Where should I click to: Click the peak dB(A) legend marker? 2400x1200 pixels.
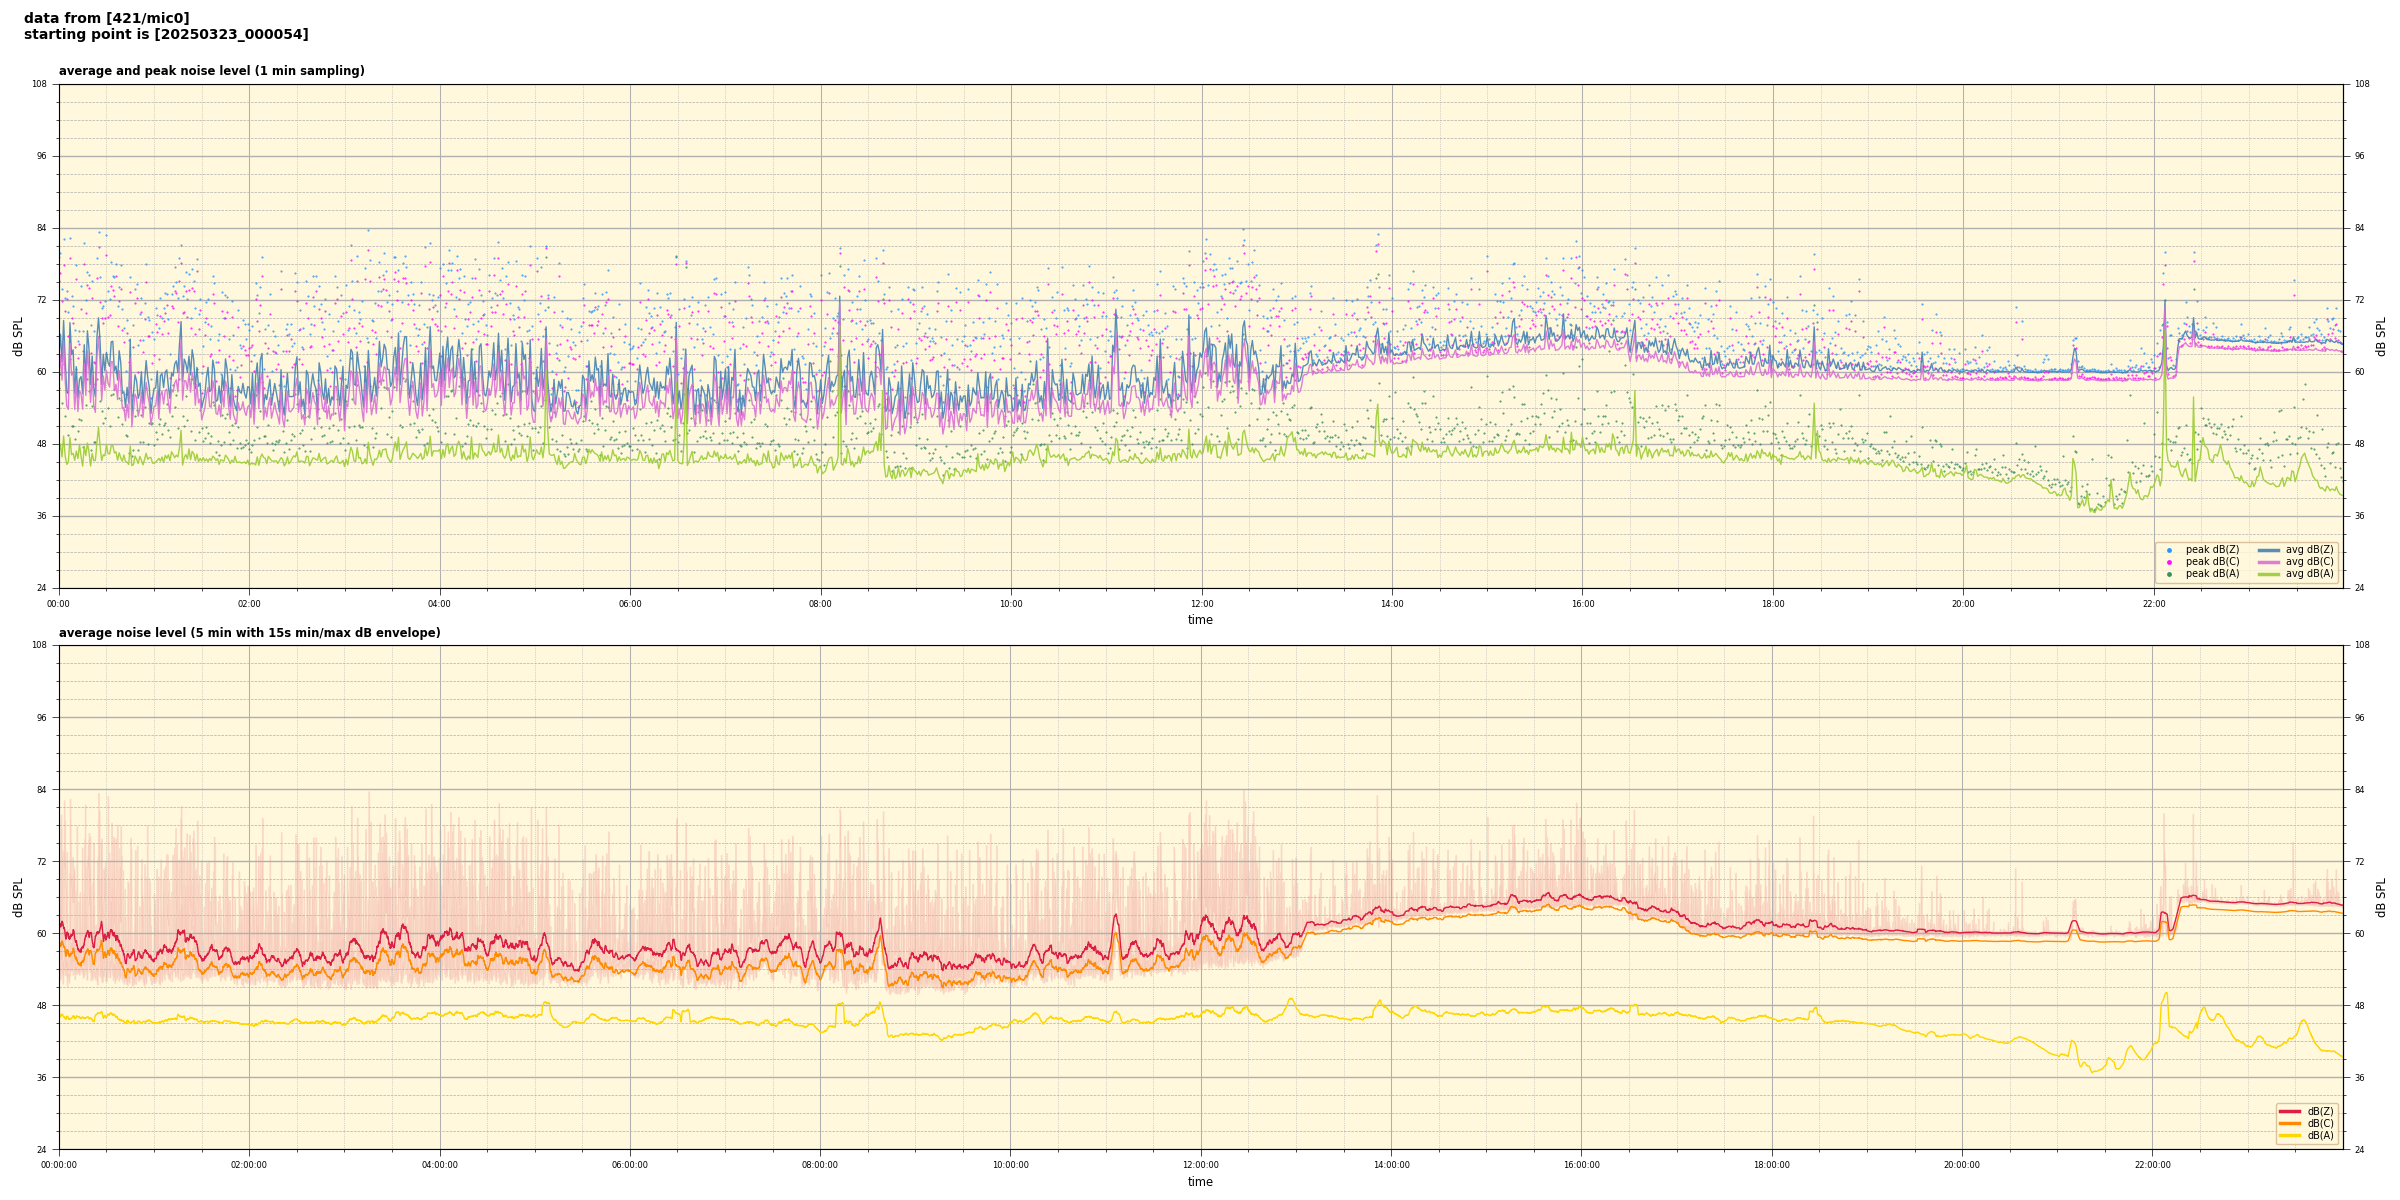point(2169,574)
